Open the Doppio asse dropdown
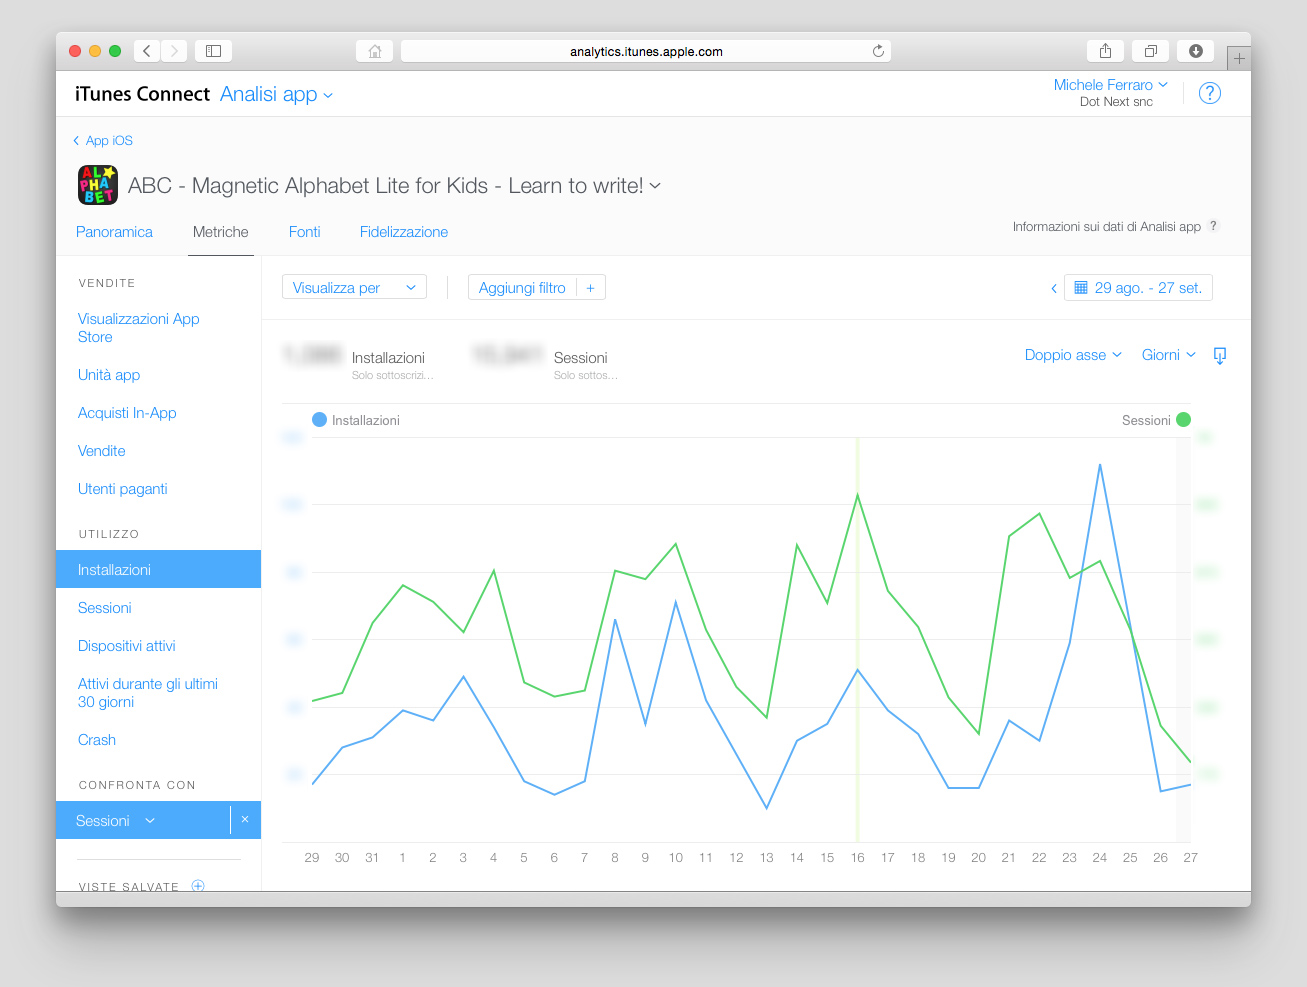 [1073, 355]
